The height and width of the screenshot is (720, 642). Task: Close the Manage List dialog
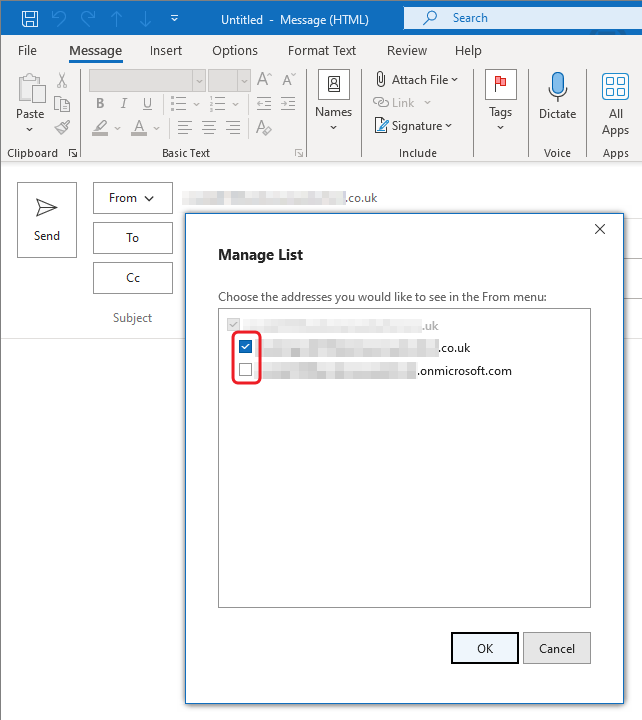(x=600, y=229)
